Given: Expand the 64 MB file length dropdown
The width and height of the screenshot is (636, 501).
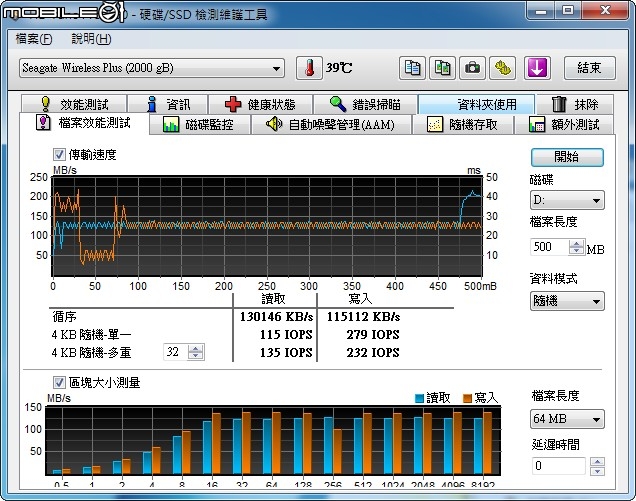Looking at the screenshot, I should coord(567,419).
